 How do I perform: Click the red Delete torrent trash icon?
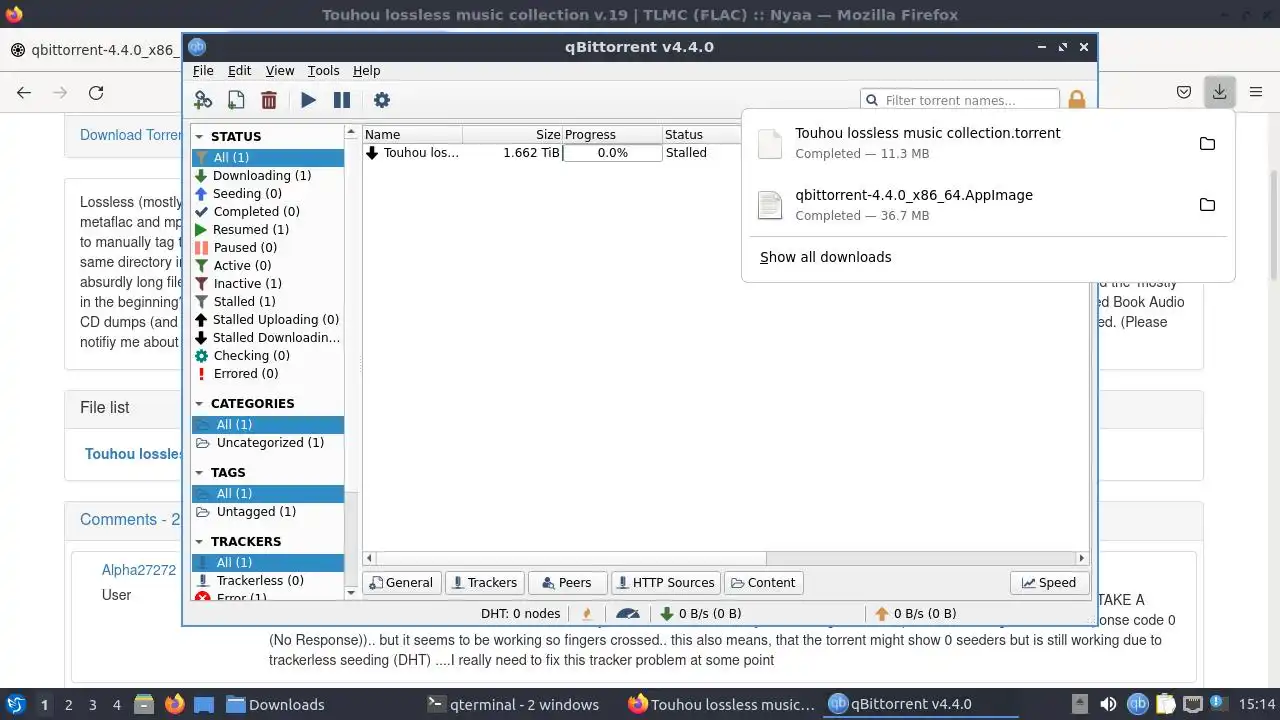click(269, 100)
